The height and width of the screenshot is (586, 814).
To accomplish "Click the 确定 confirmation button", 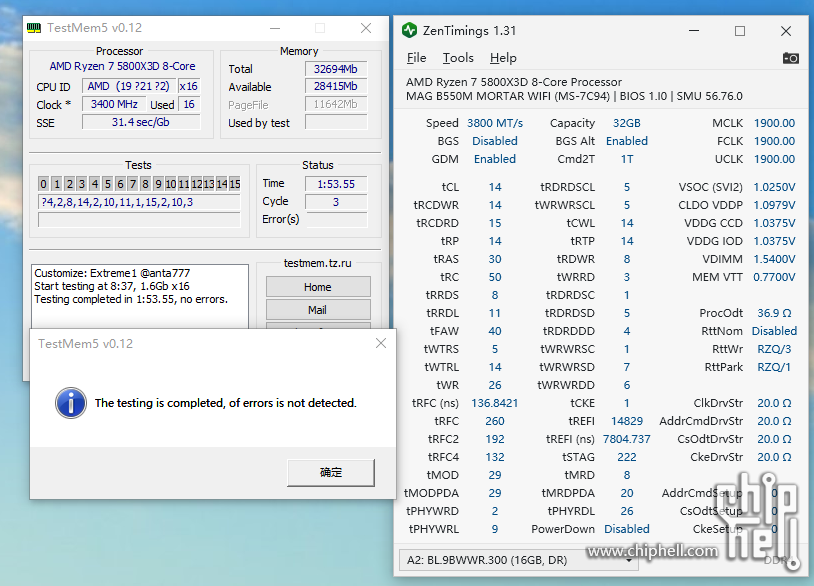I will coord(331,472).
